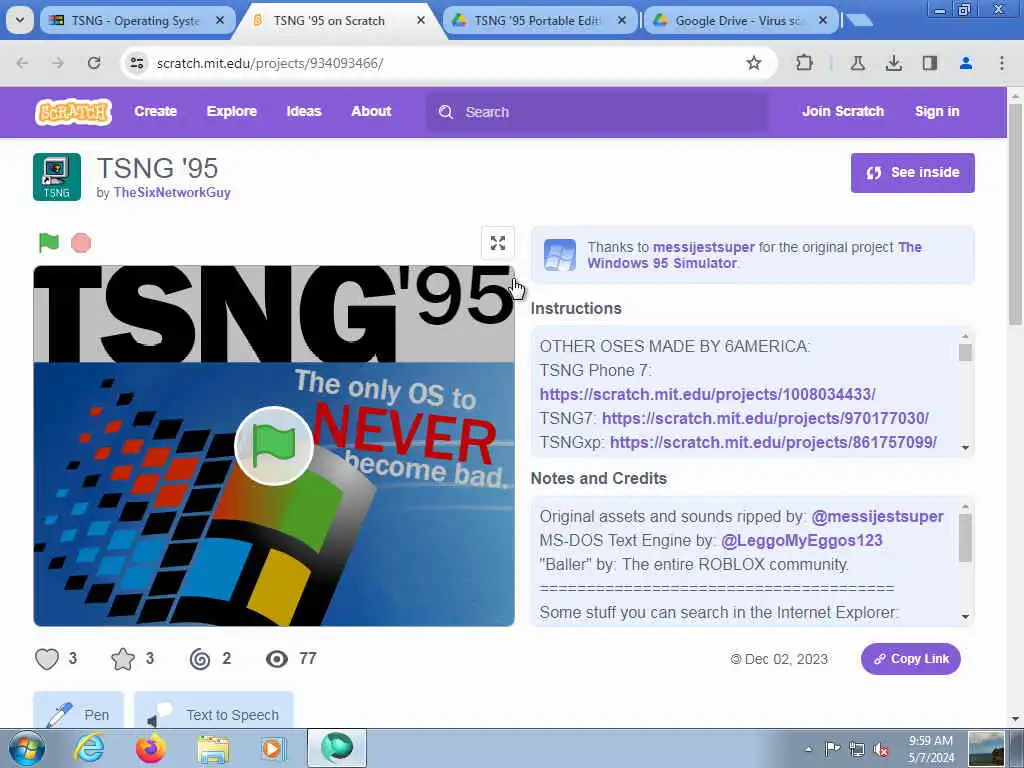The width and height of the screenshot is (1024, 768).
Task: Close the TSNG '95 on Scratch tab
Action: click(421, 21)
